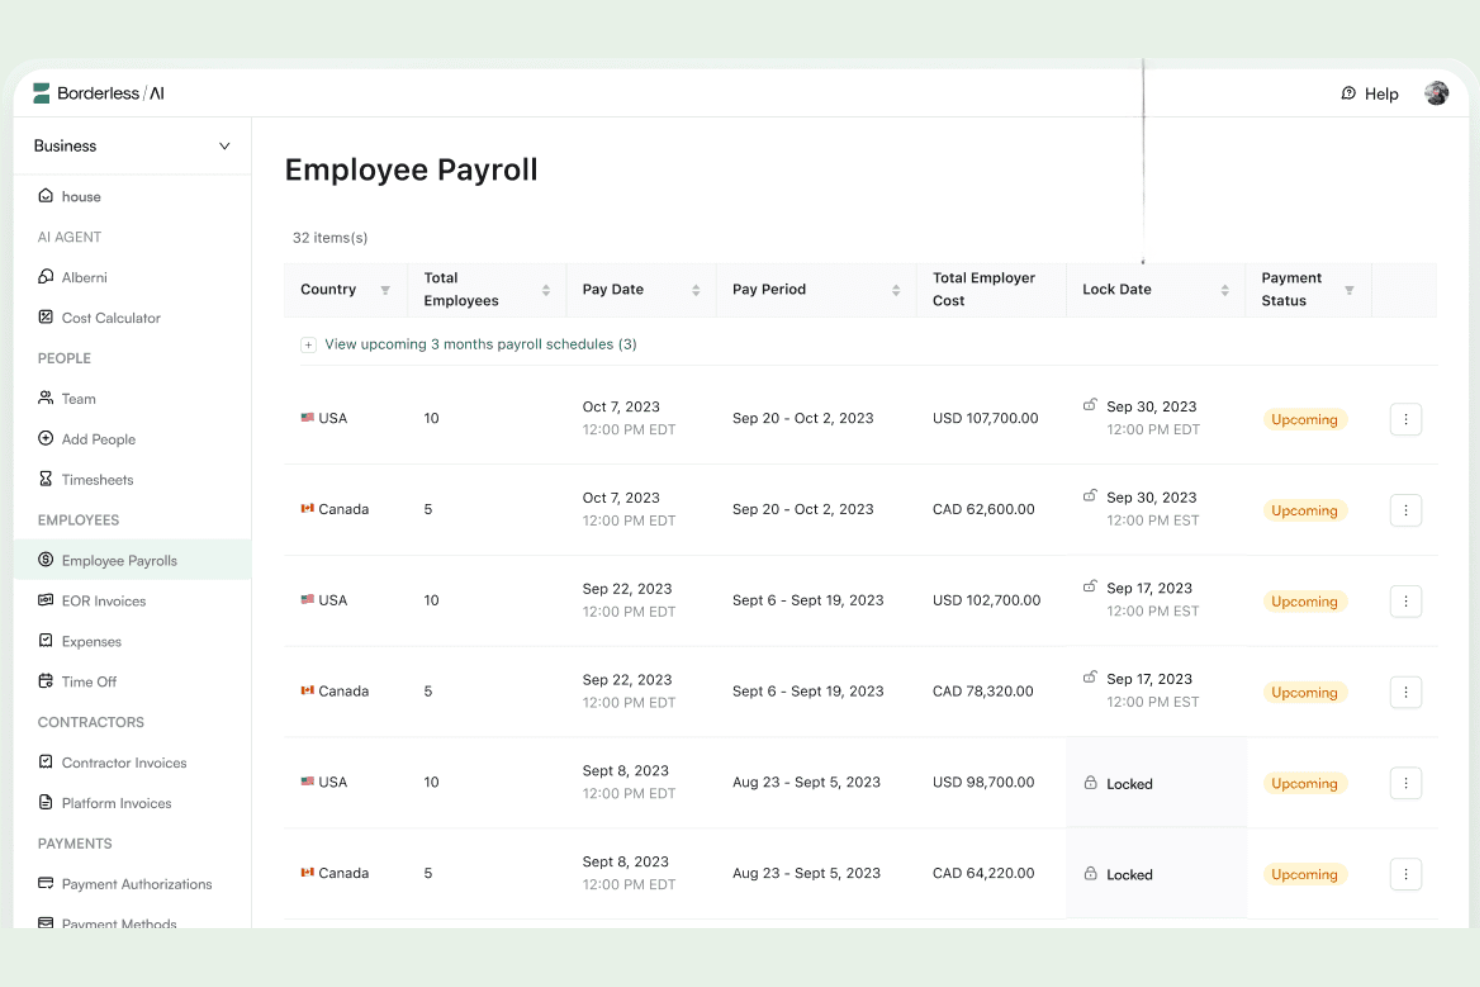Open EOR Invoices
This screenshot has width=1480, height=987.
[x=103, y=600]
